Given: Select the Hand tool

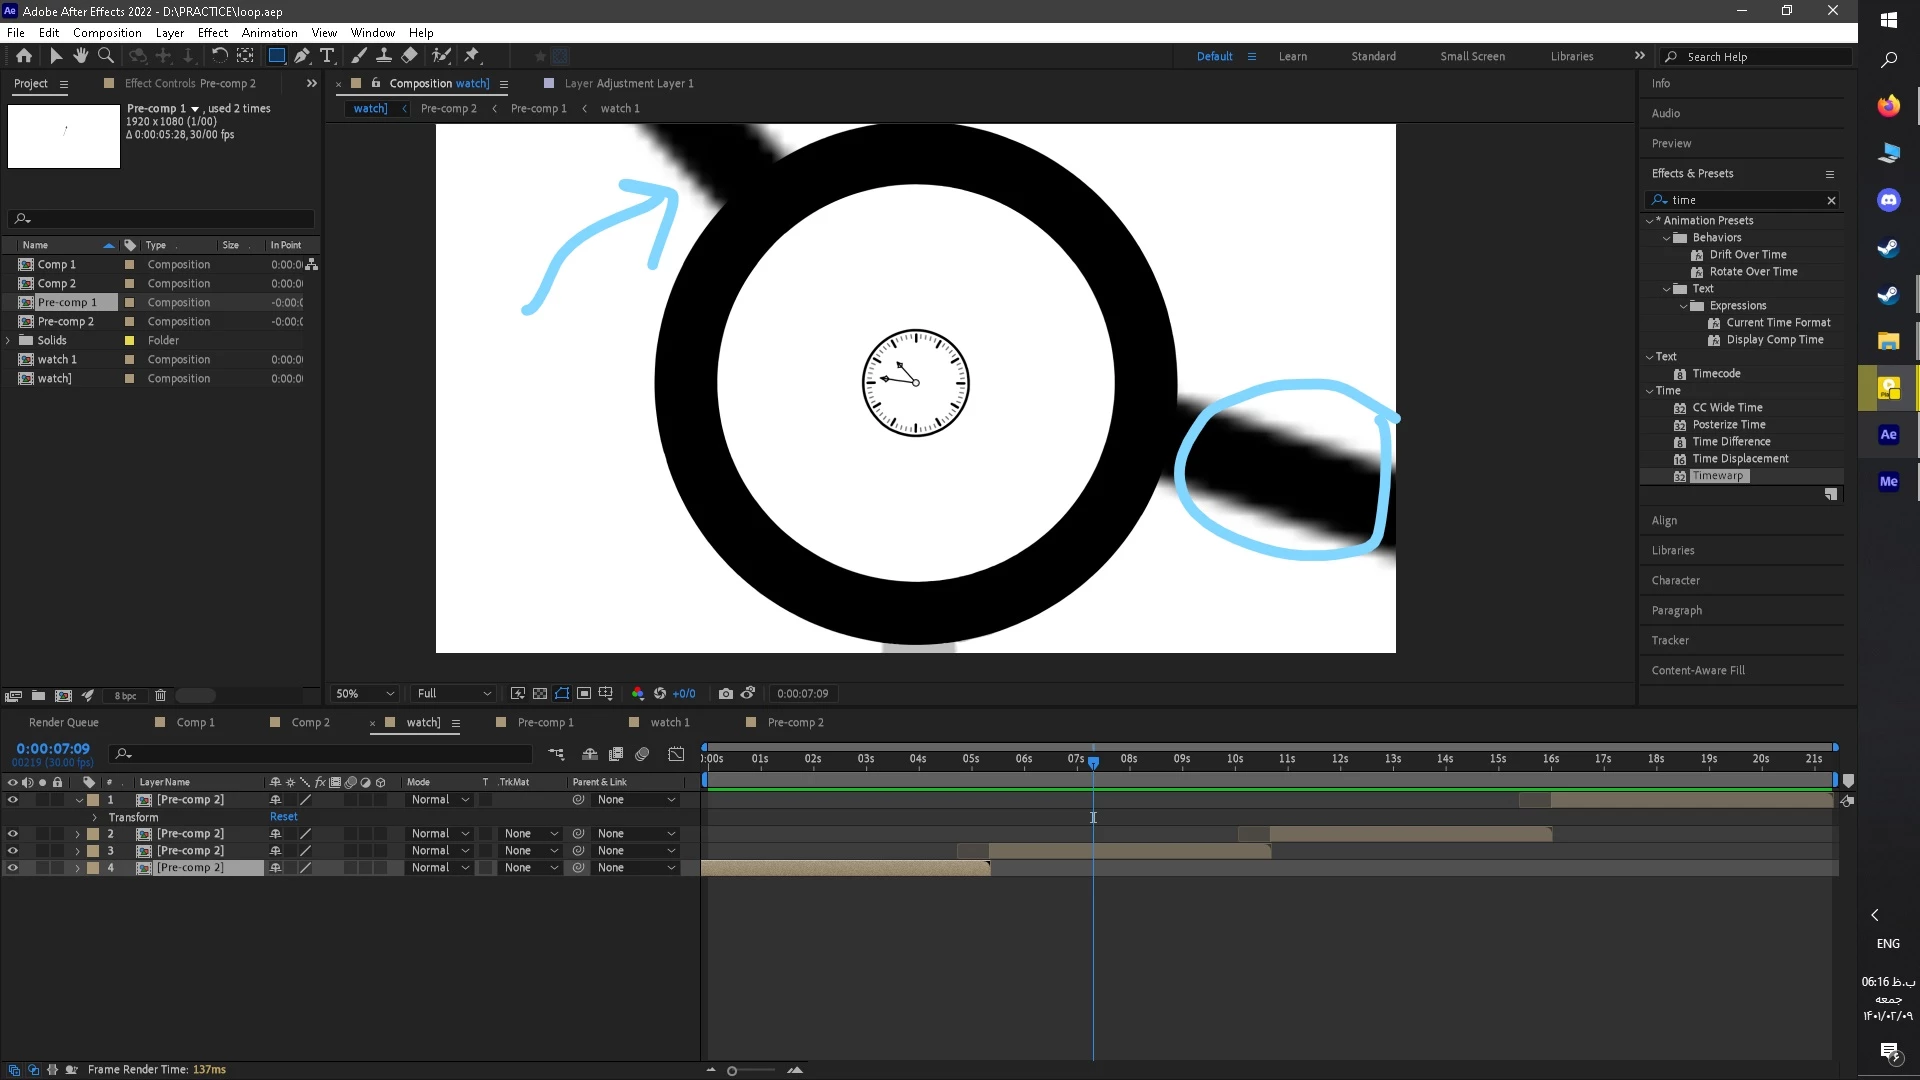Looking at the screenshot, I should pos(80,56).
